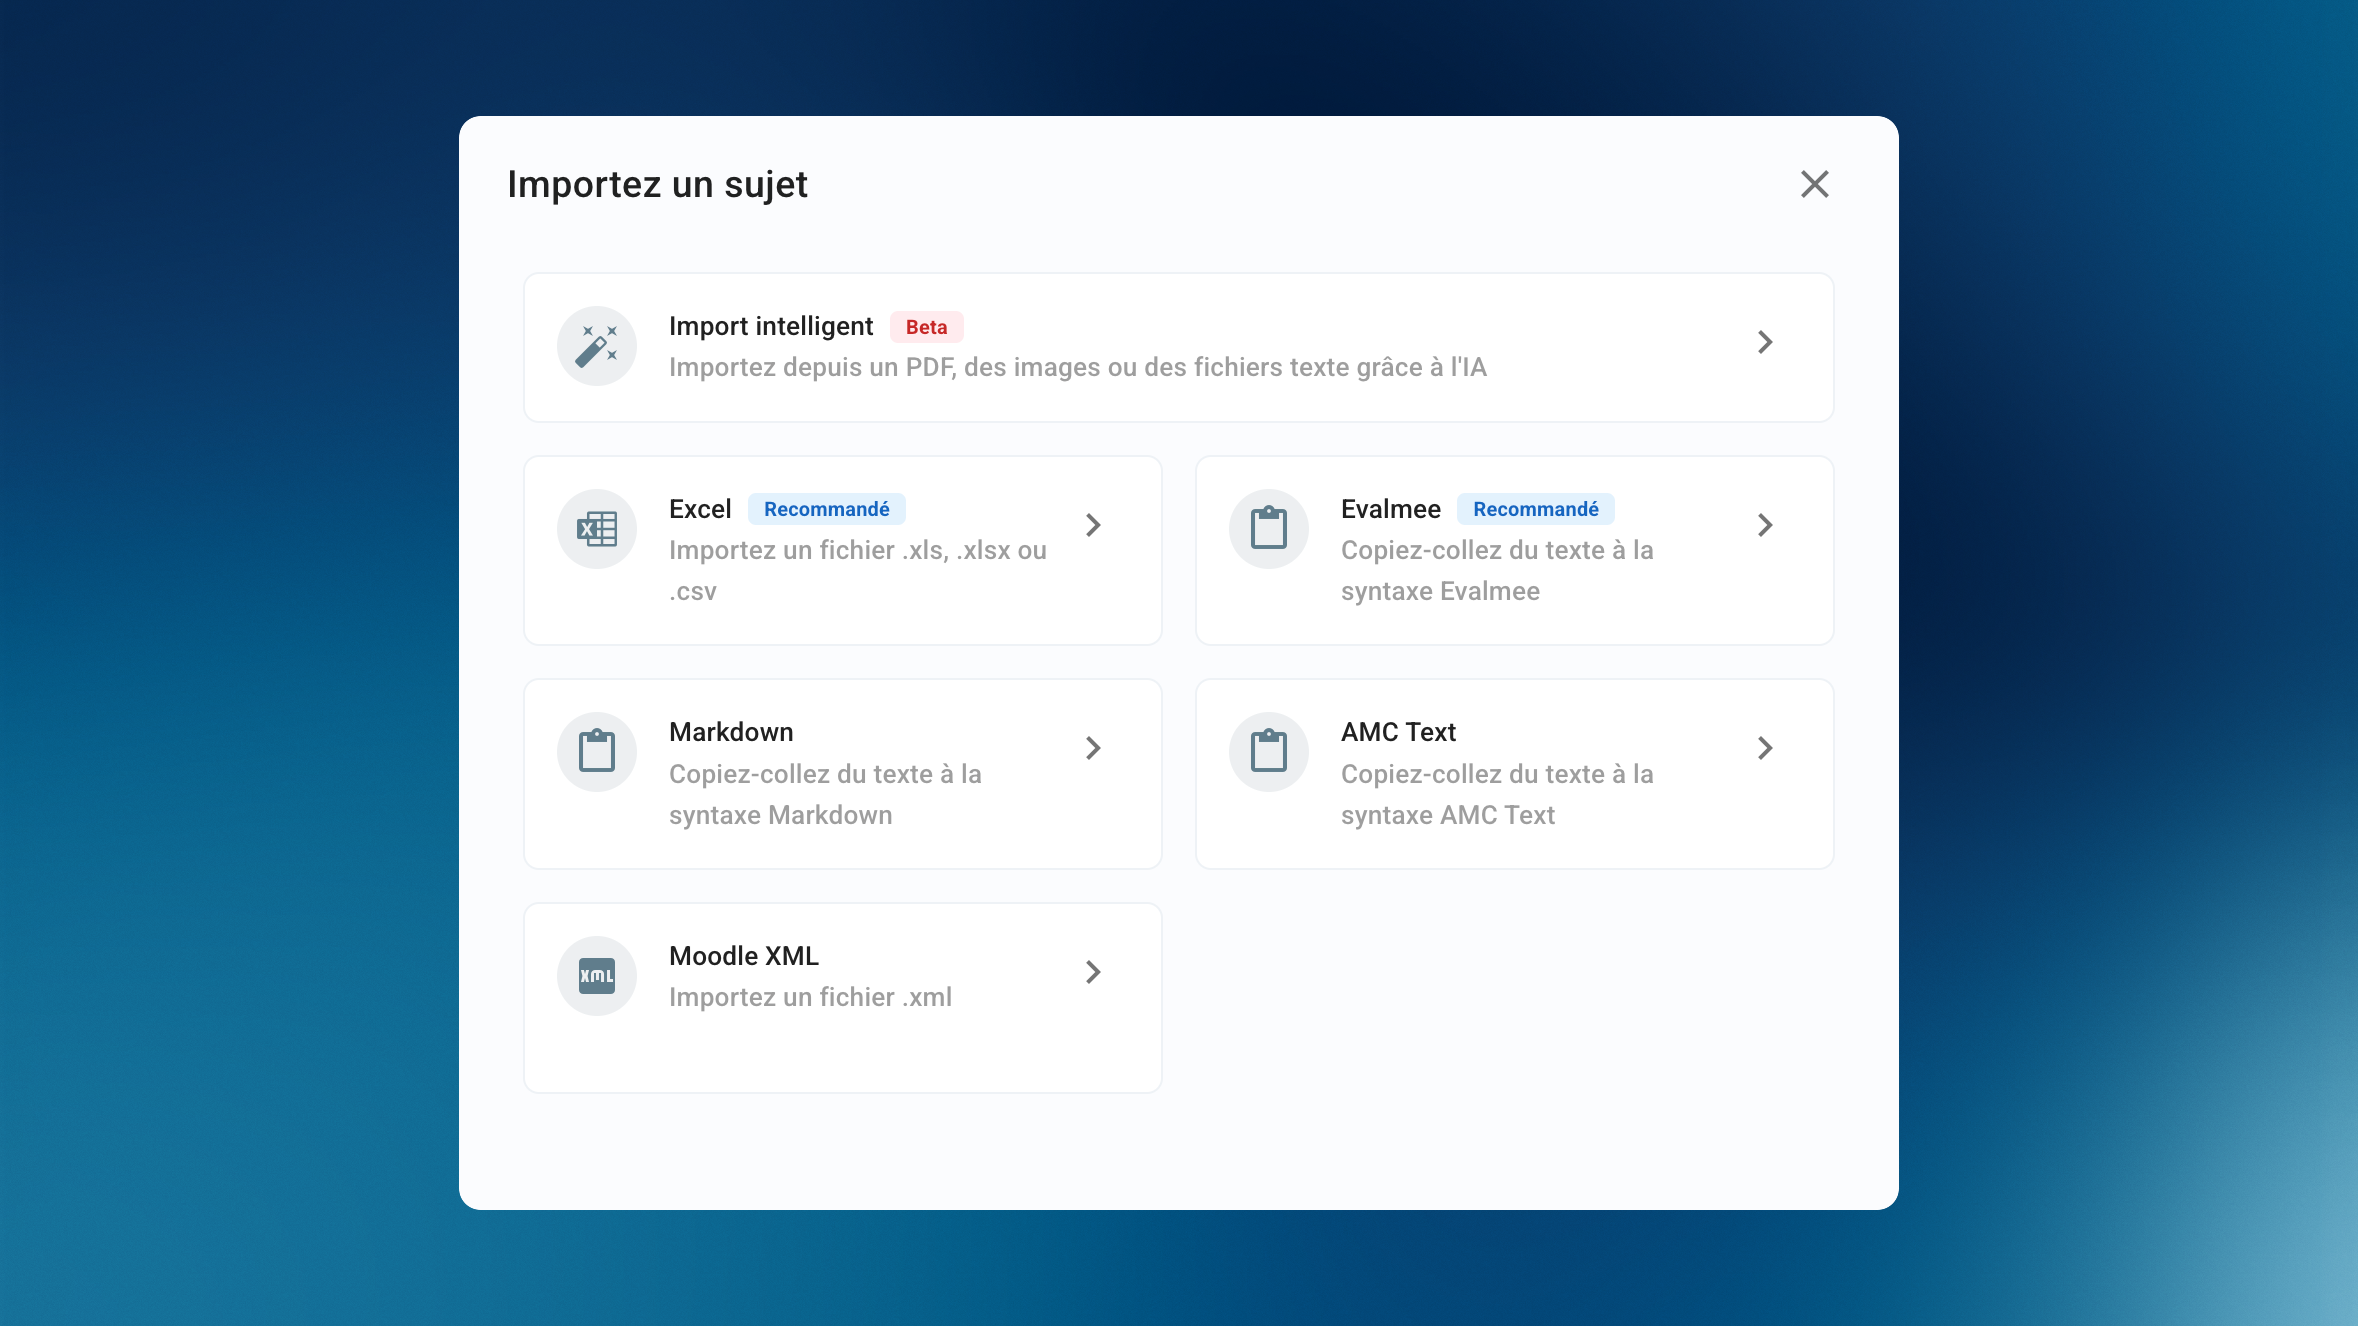Viewport: 2358px width, 1326px height.
Task: Choose the AMC Text option title
Action: click(1398, 732)
